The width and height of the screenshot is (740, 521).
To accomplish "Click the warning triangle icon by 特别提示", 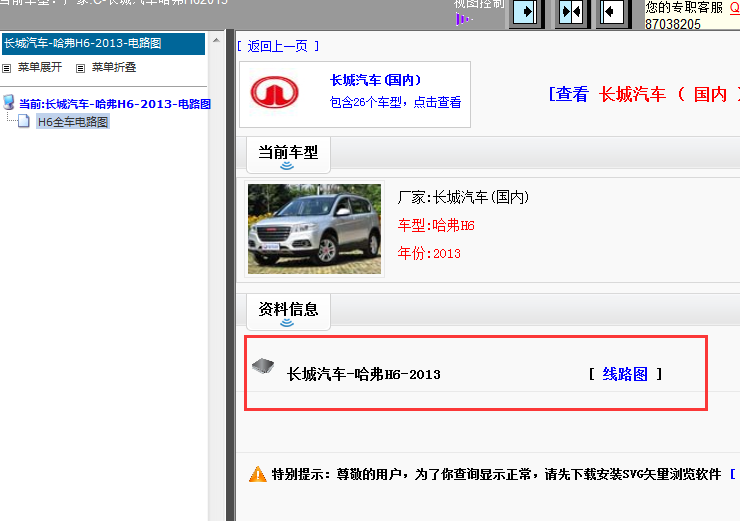I will click(x=258, y=474).
